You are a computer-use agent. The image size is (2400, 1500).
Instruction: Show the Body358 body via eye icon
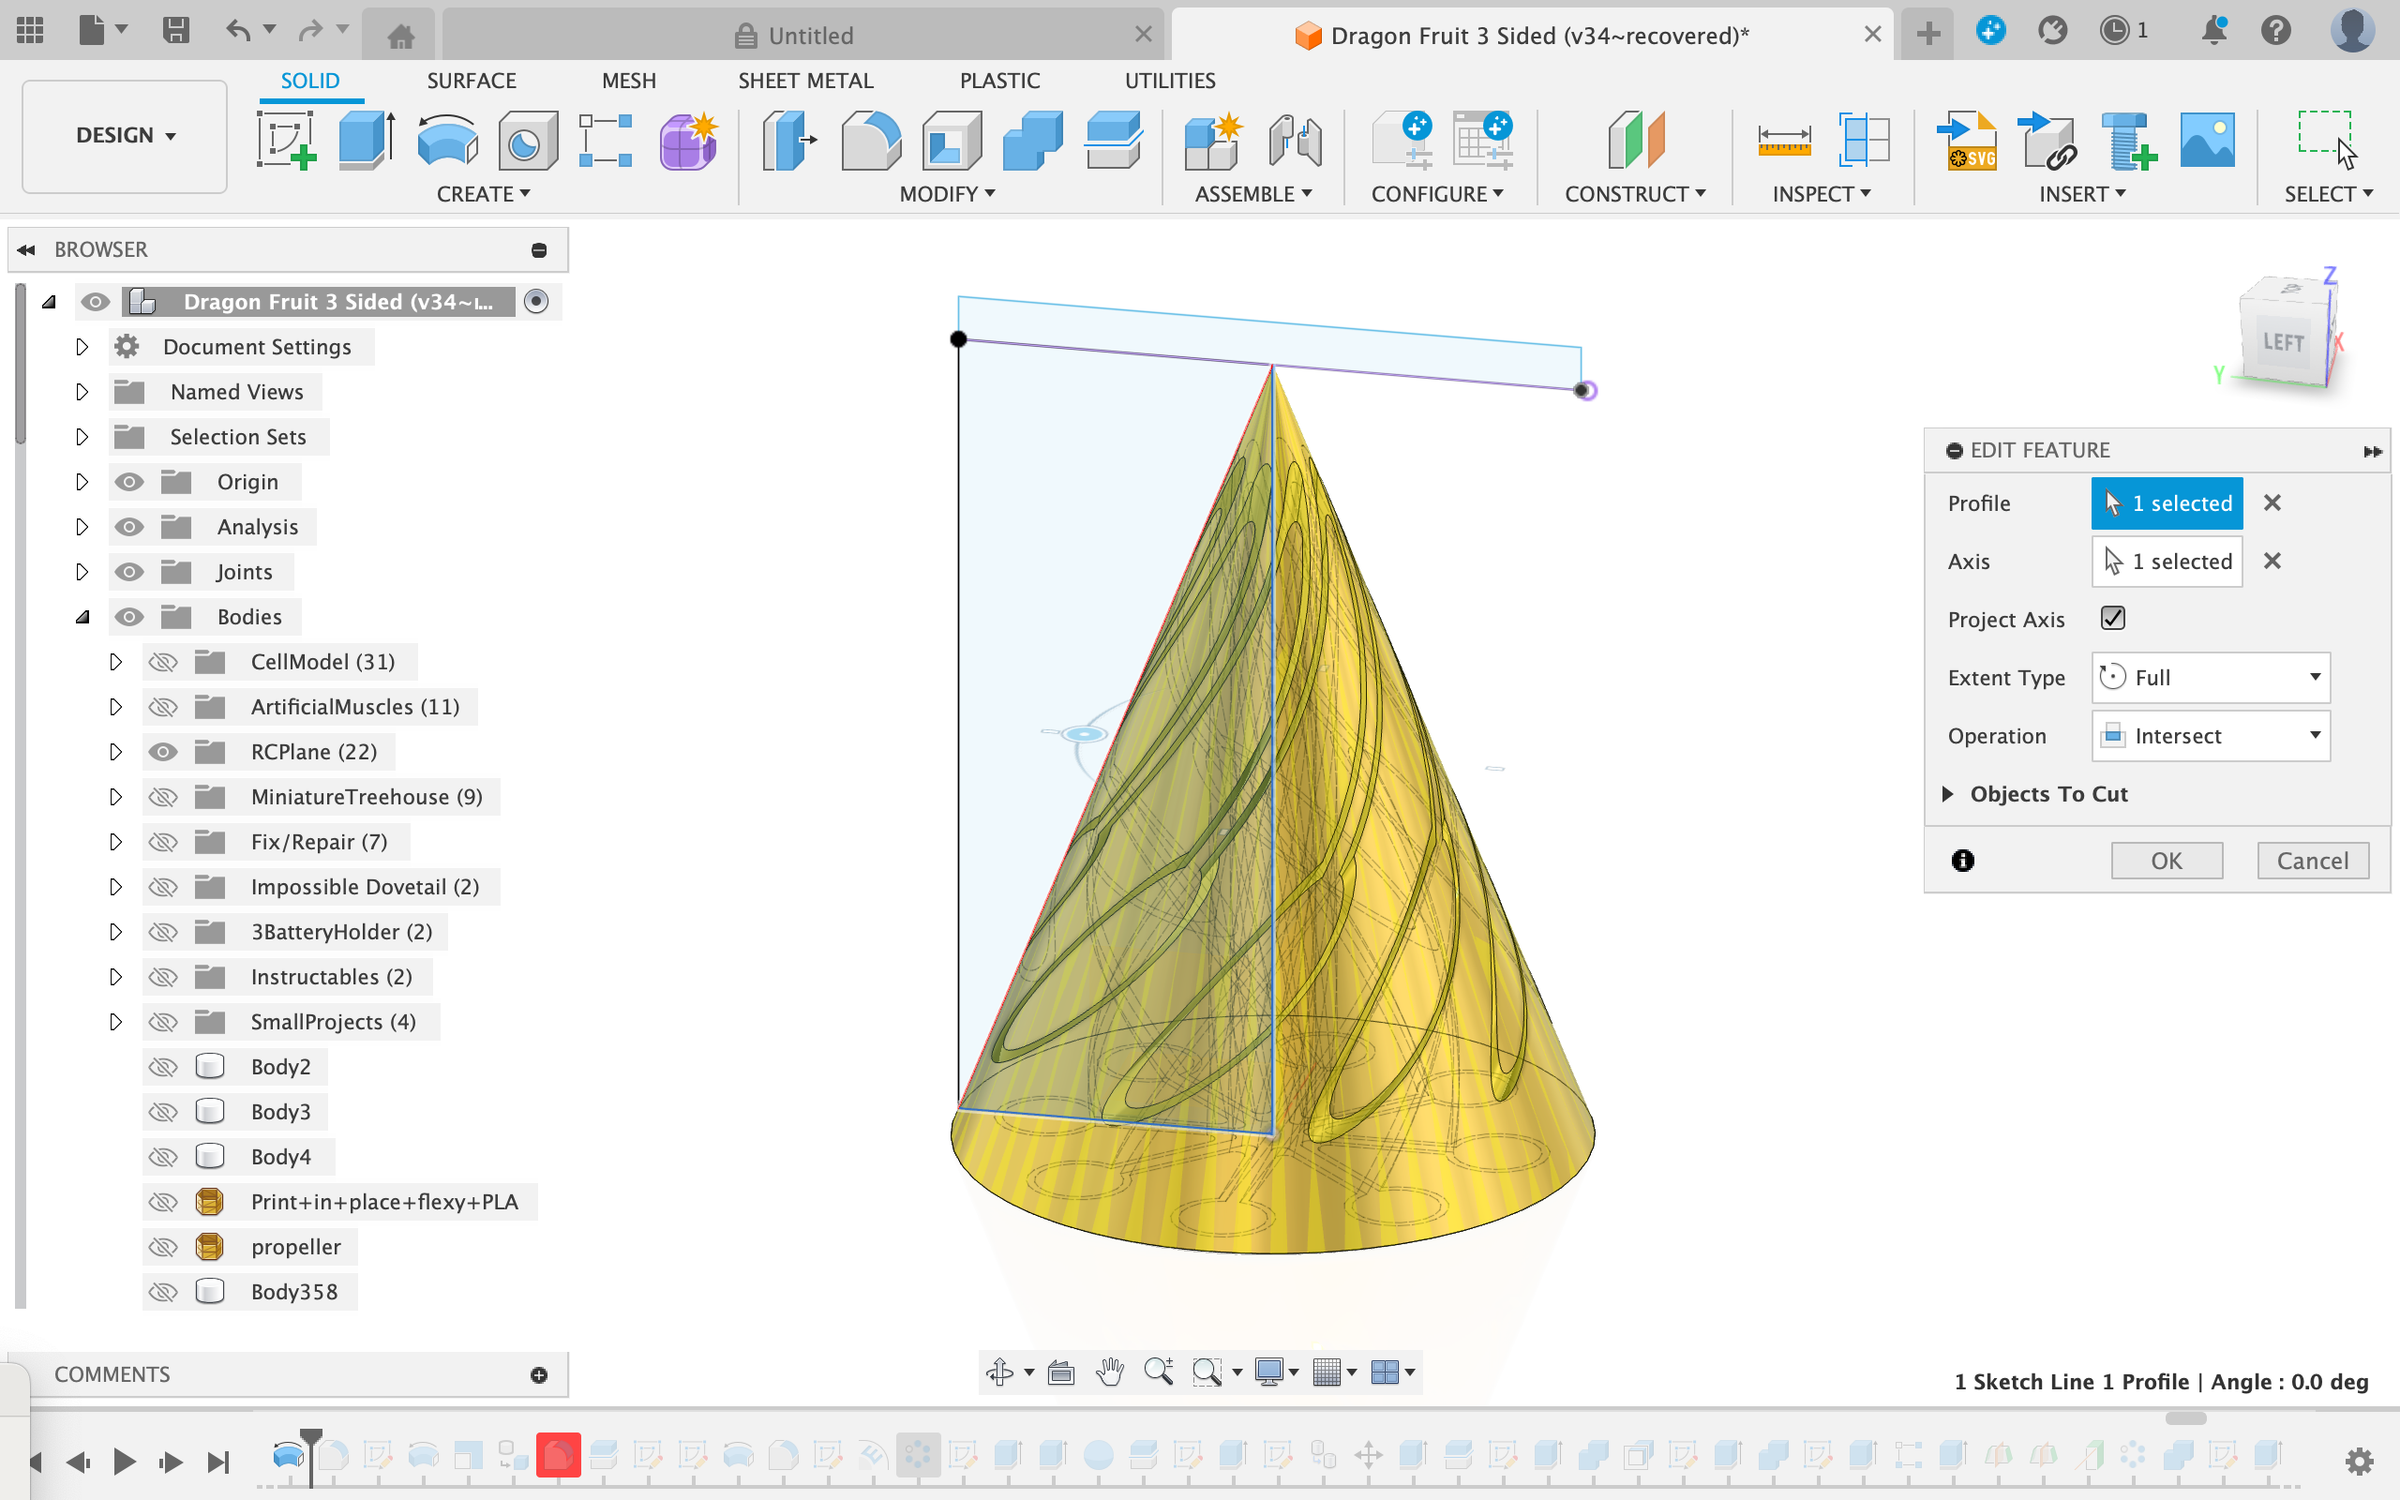point(163,1292)
